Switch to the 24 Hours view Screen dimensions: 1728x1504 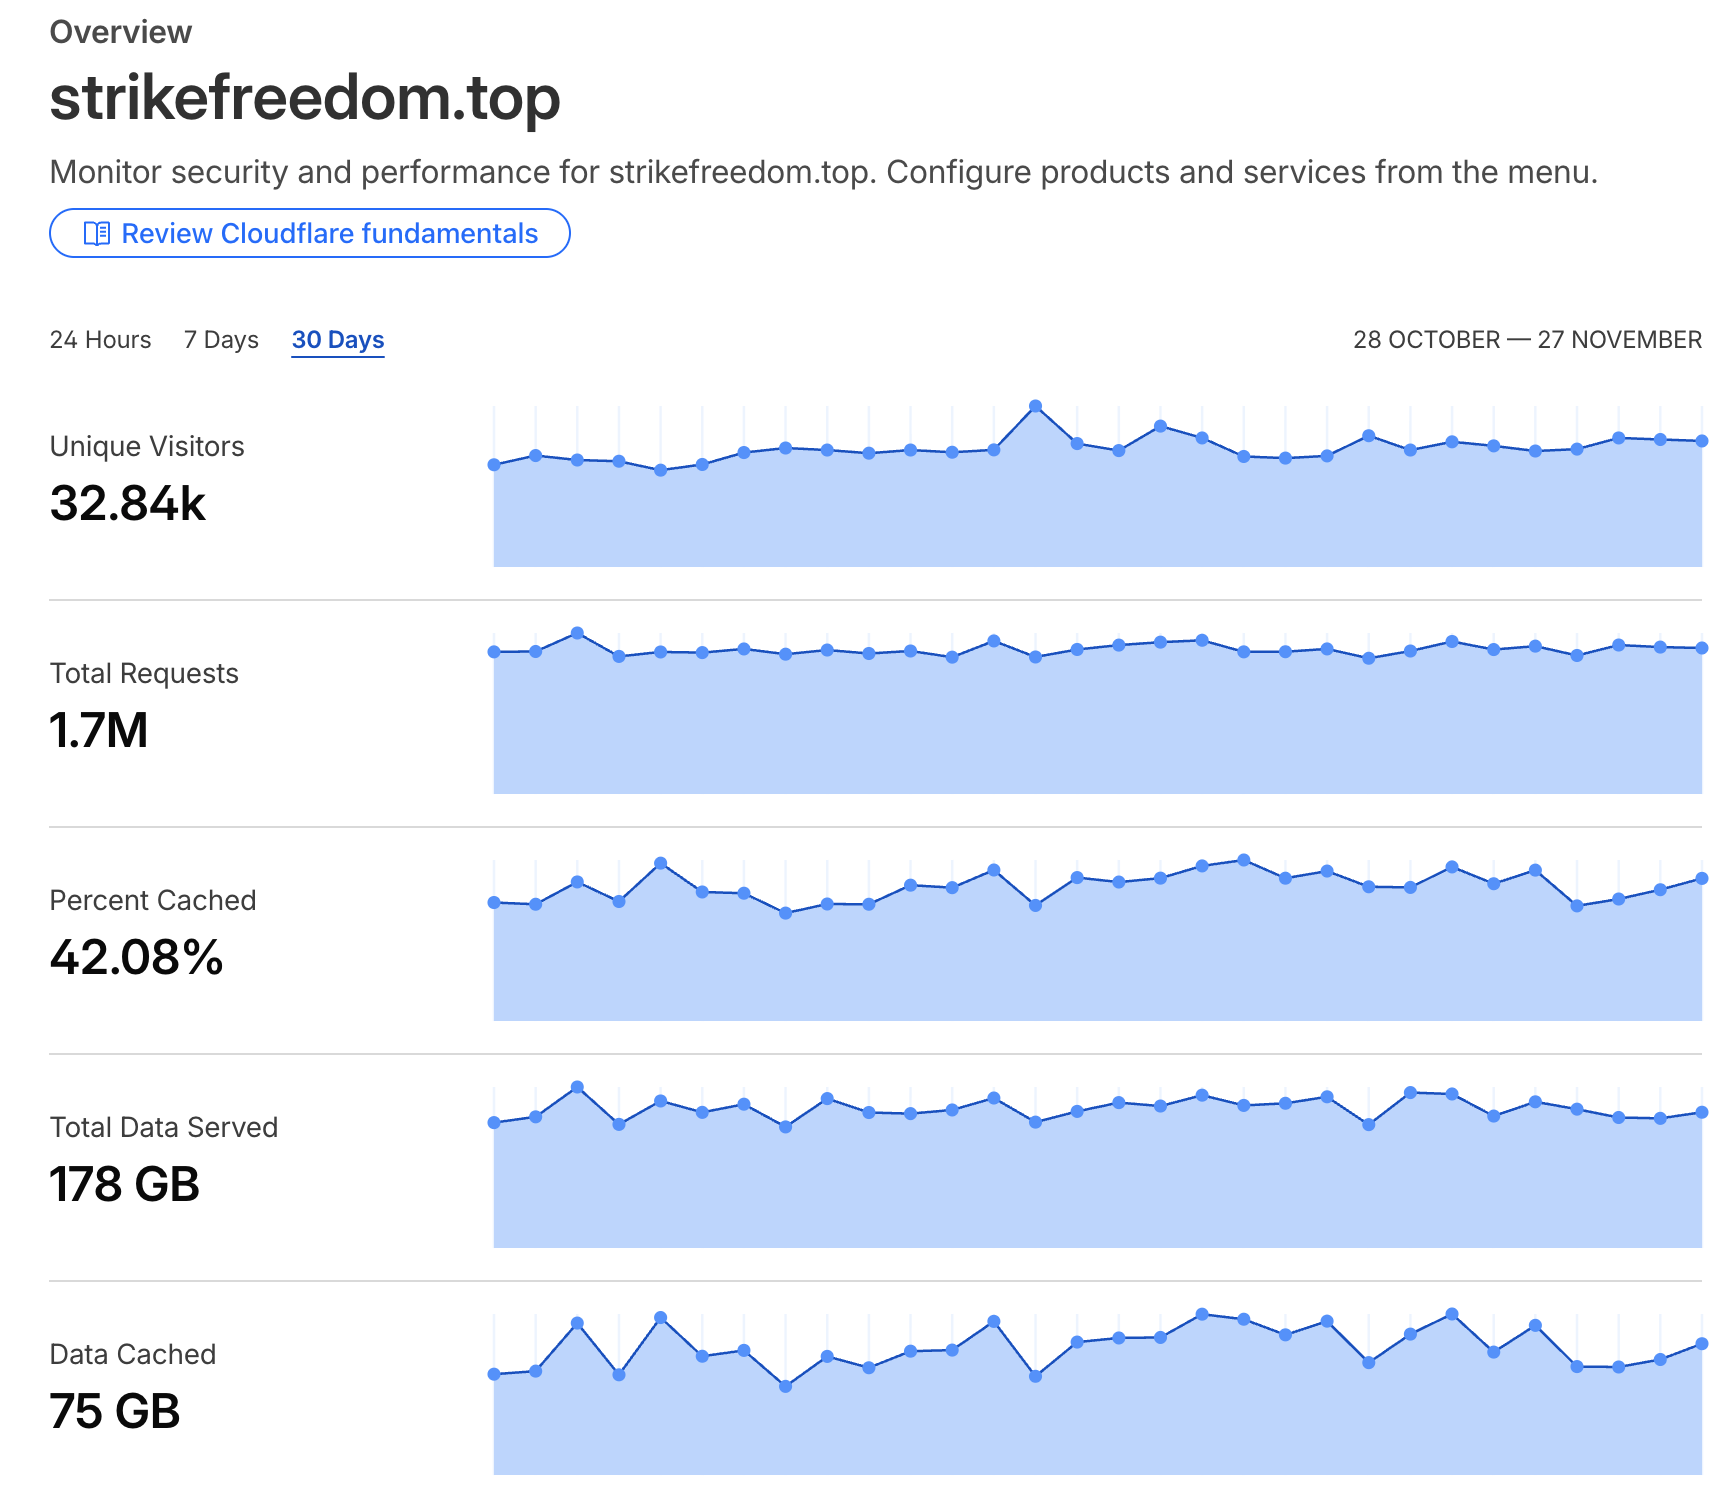[100, 340]
